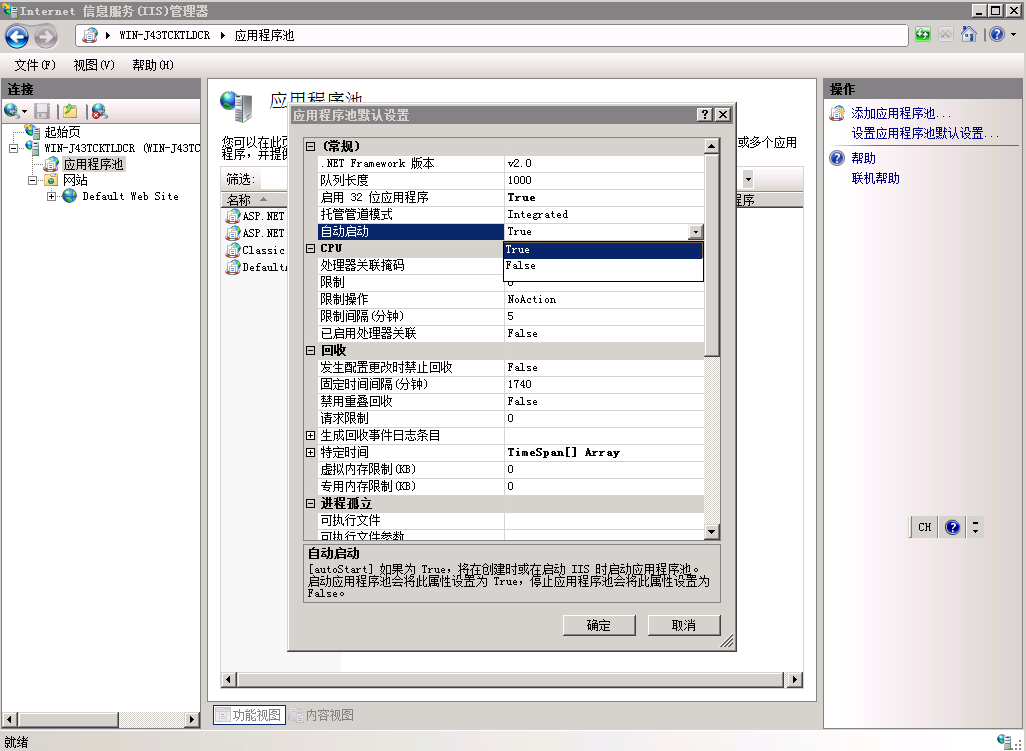Select the 托管管道模式 value Integrated

(x=604, y=215)
